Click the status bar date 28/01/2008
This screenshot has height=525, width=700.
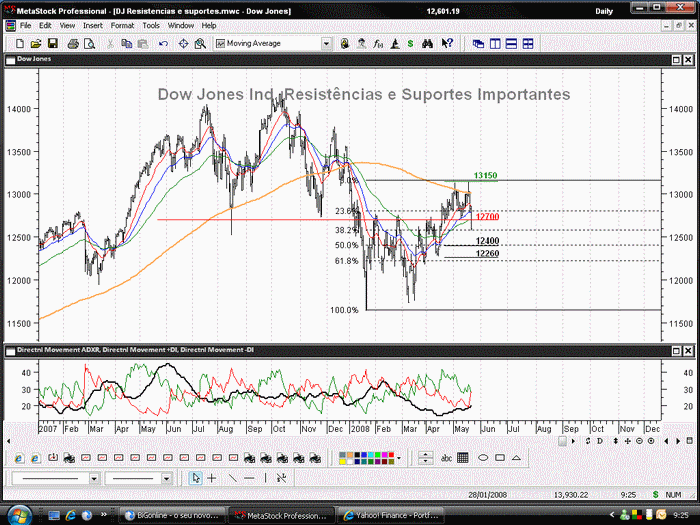[487, 495]
